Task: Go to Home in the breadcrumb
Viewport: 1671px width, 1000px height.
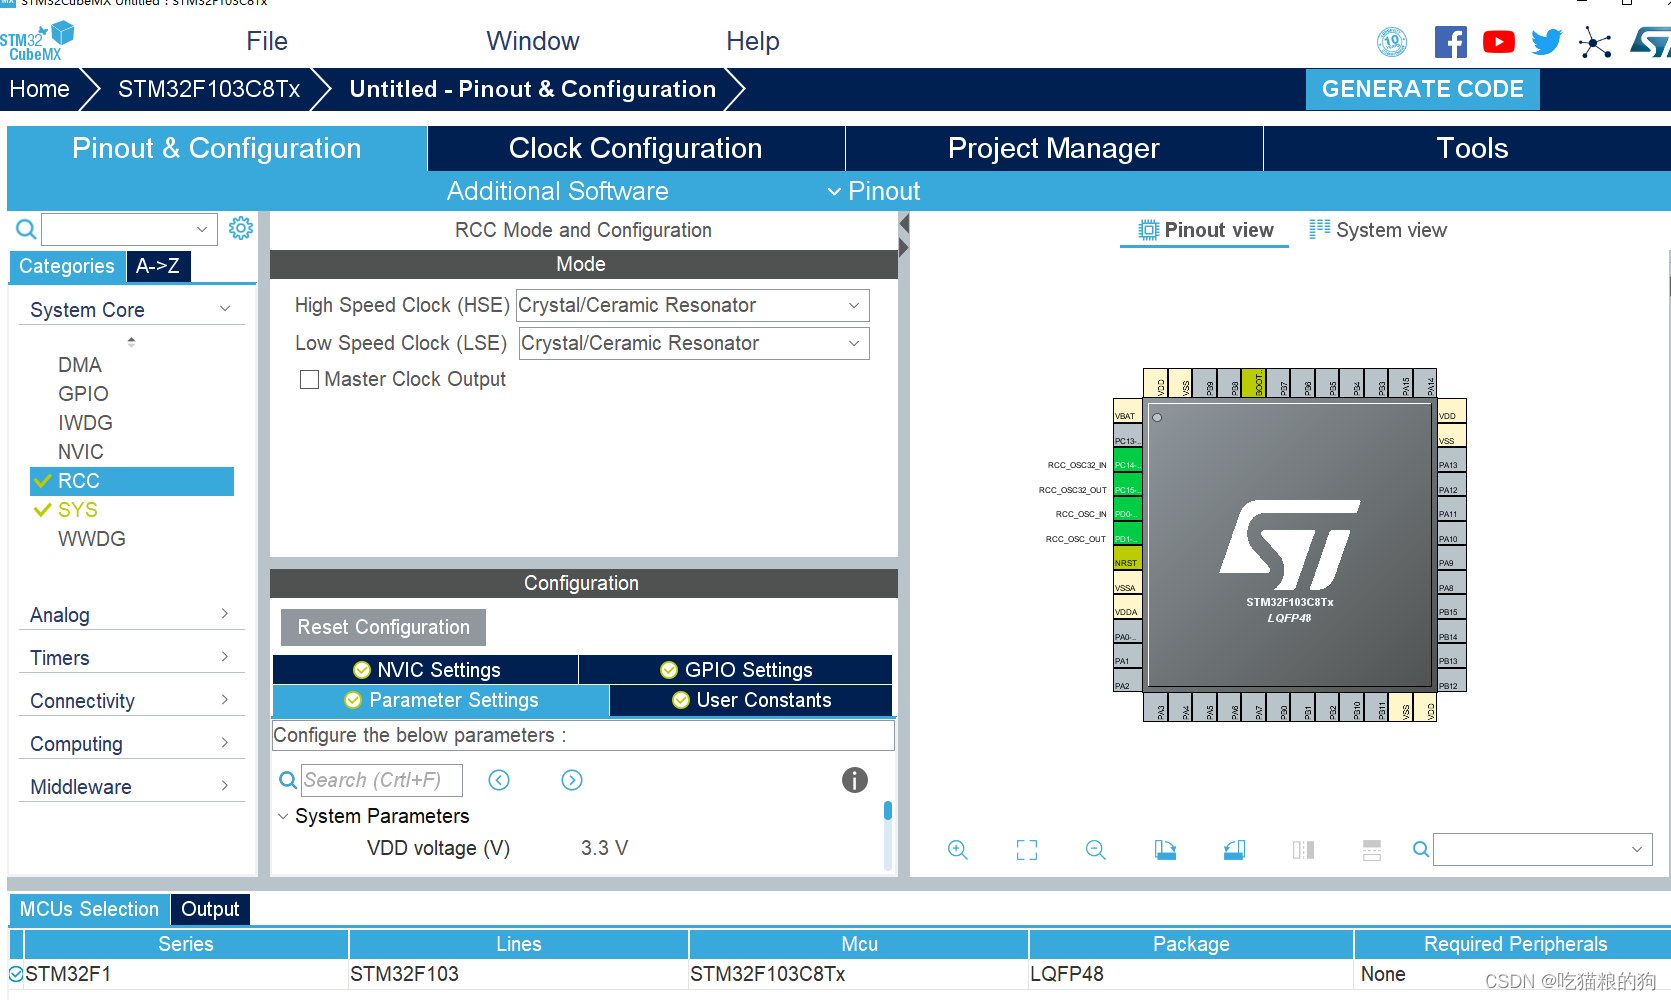Action: pyautogui.click(x=39, y=89)
